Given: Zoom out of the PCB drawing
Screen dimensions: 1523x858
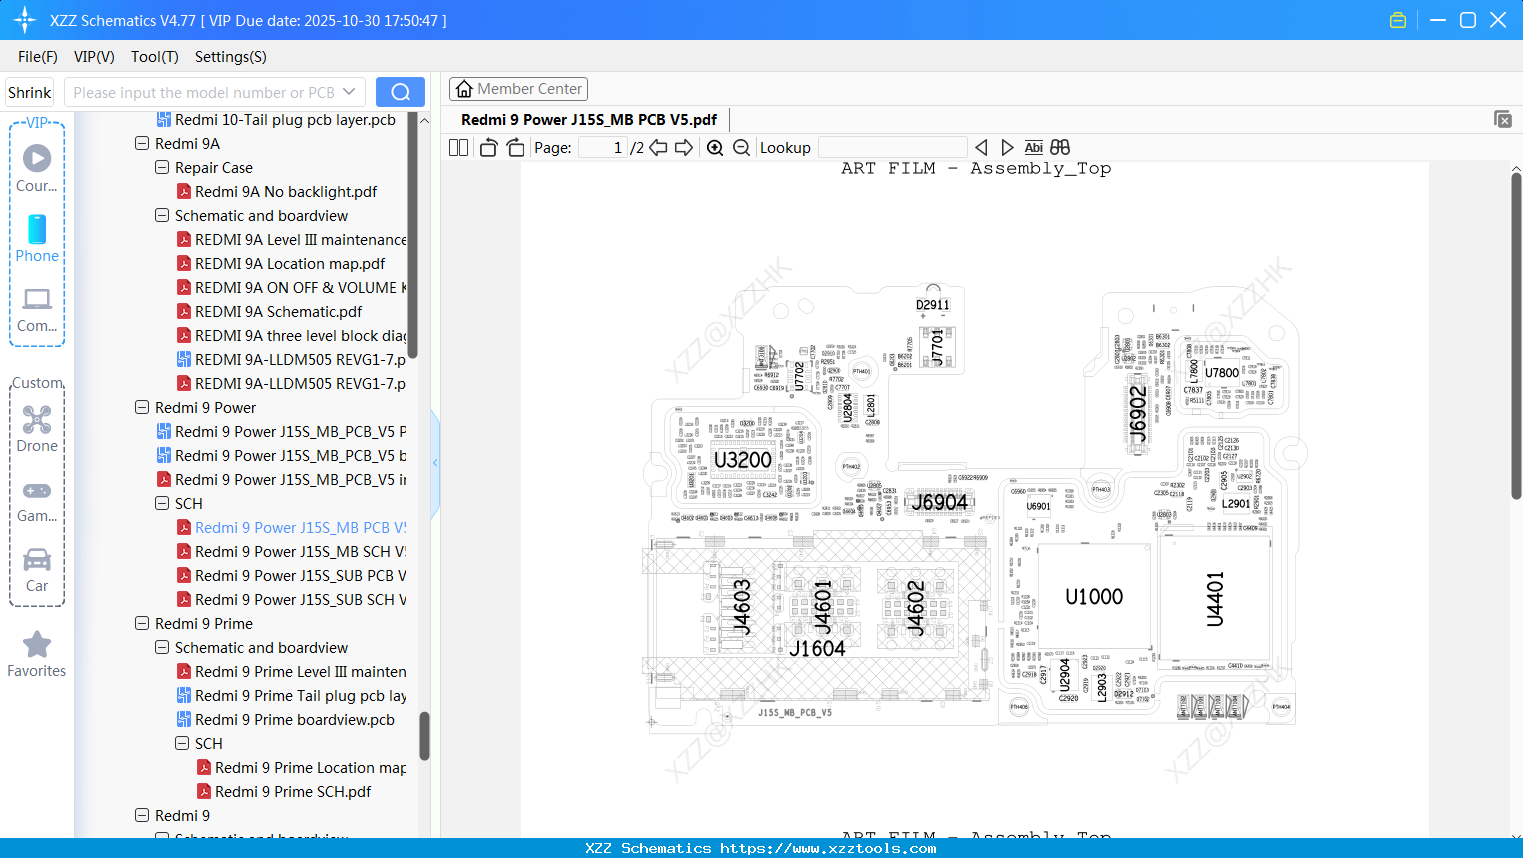Looking at the screenshot, I should (x=741, y=148).
